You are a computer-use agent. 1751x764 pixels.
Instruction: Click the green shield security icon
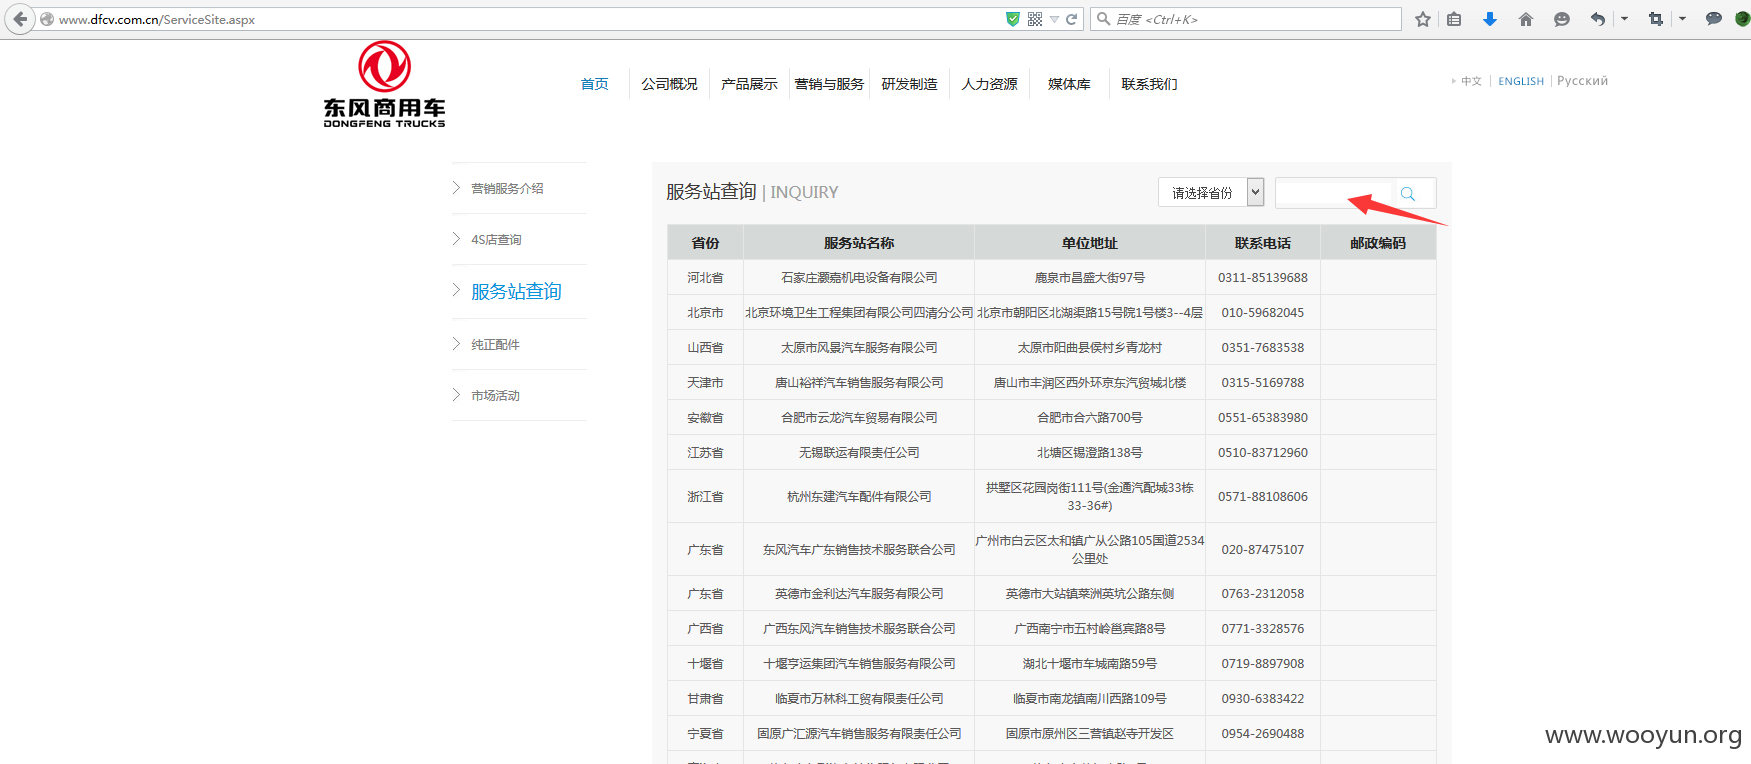[1013, 19]
